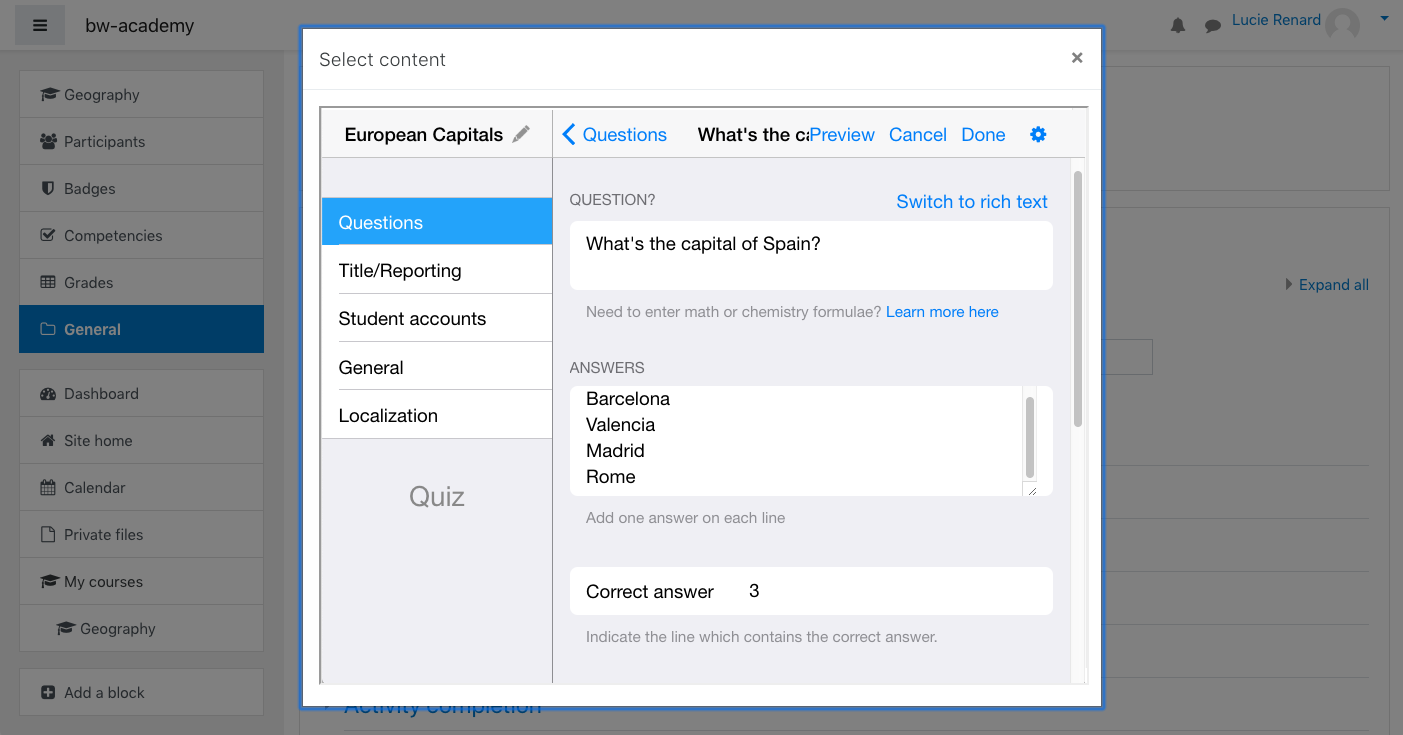Screen dimensions: 1403x735
Task: Select the Student accounts tab
Action: tap(412, 319)
